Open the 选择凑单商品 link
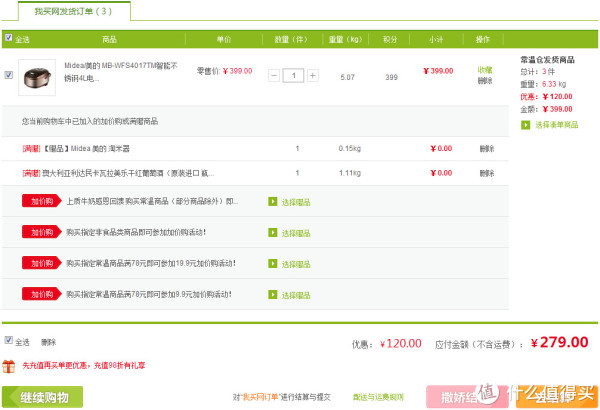This screenshot has height=410, width=600. pos(556,125)
